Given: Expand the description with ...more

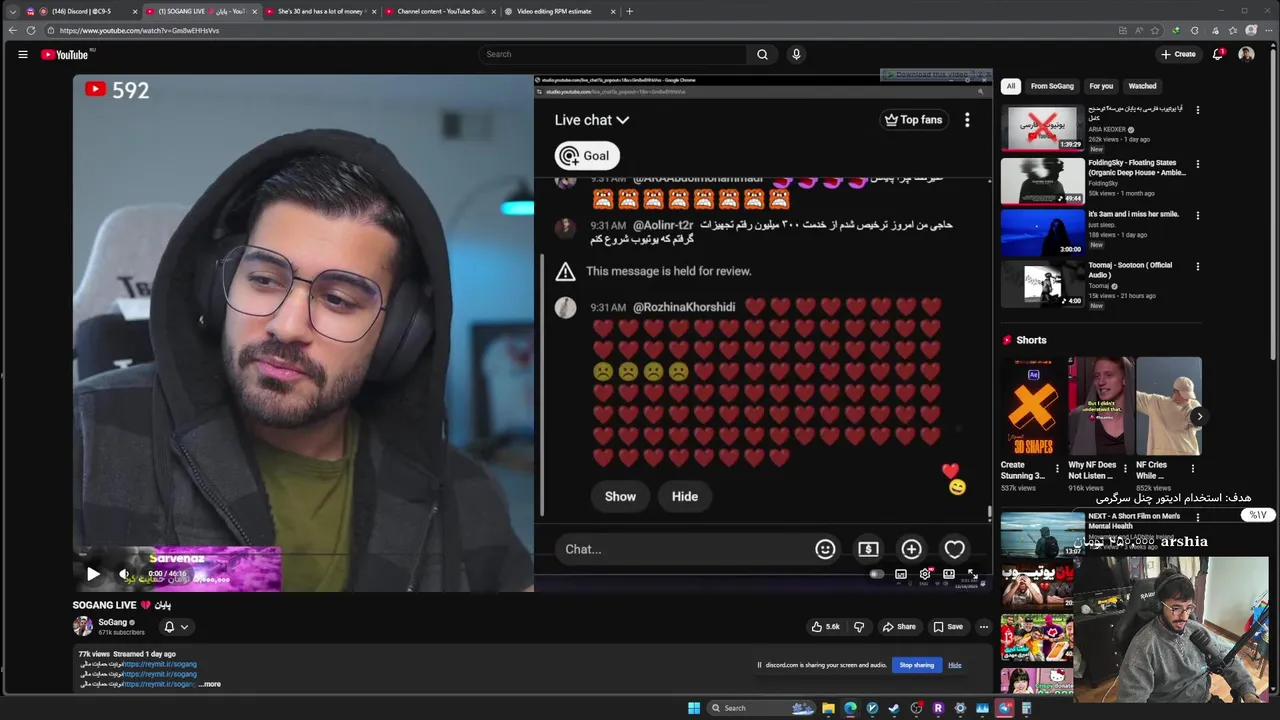Looking at the screenshot, I should (x=210, y=684).
